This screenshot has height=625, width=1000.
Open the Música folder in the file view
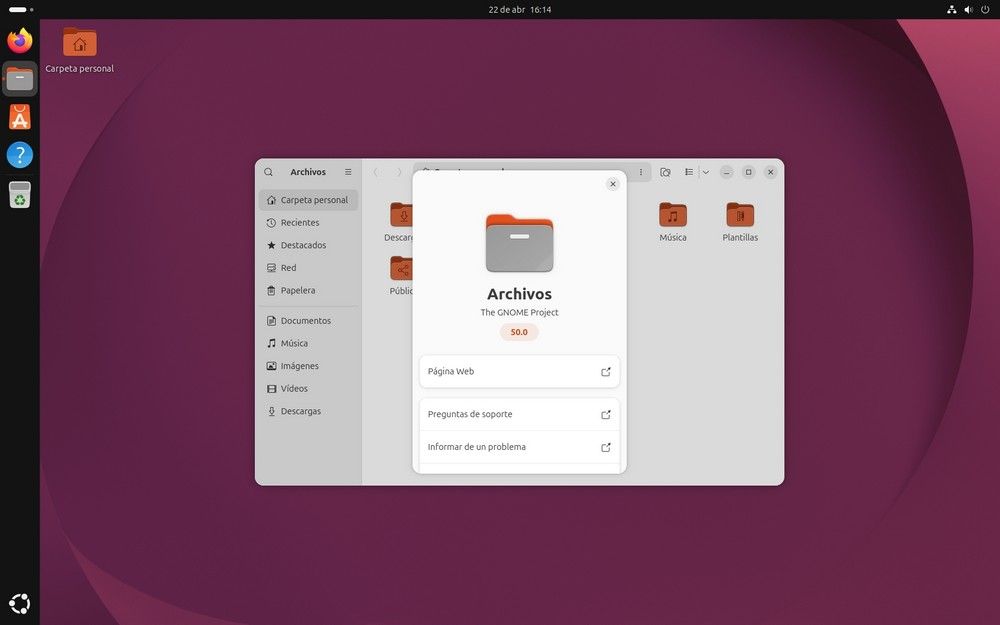(673, 222)
